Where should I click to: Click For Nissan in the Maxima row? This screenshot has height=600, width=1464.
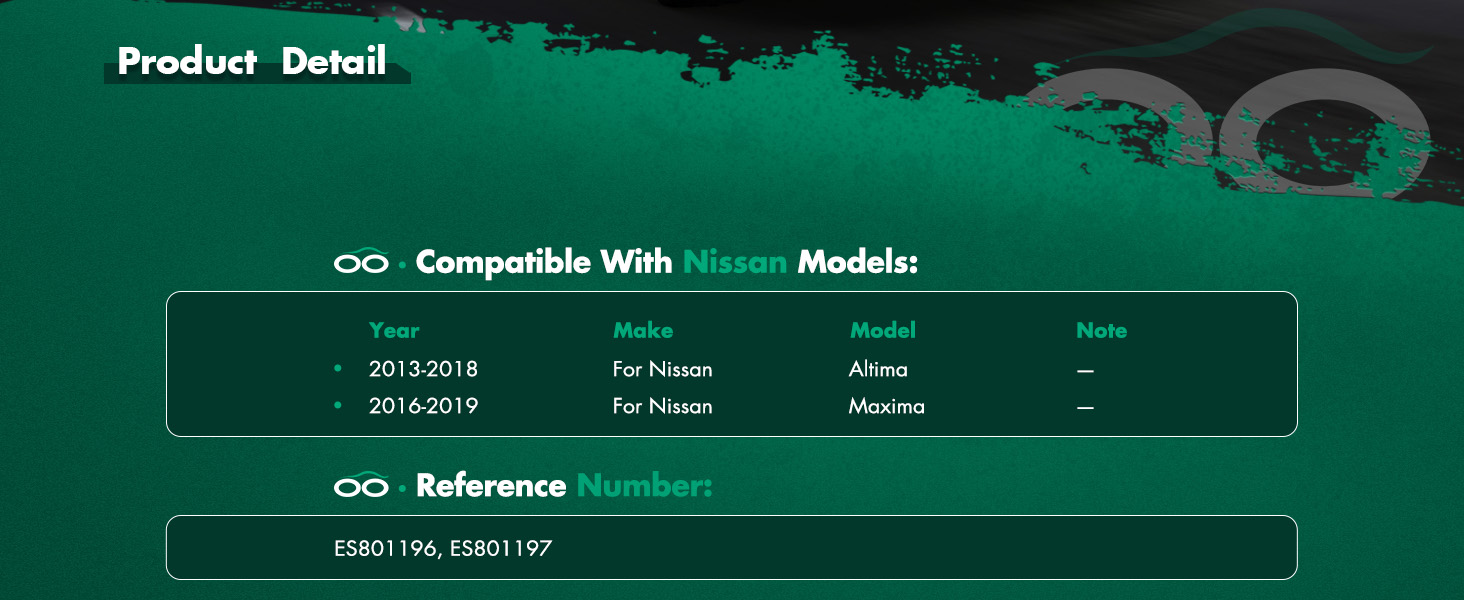[x=663, y=406]
